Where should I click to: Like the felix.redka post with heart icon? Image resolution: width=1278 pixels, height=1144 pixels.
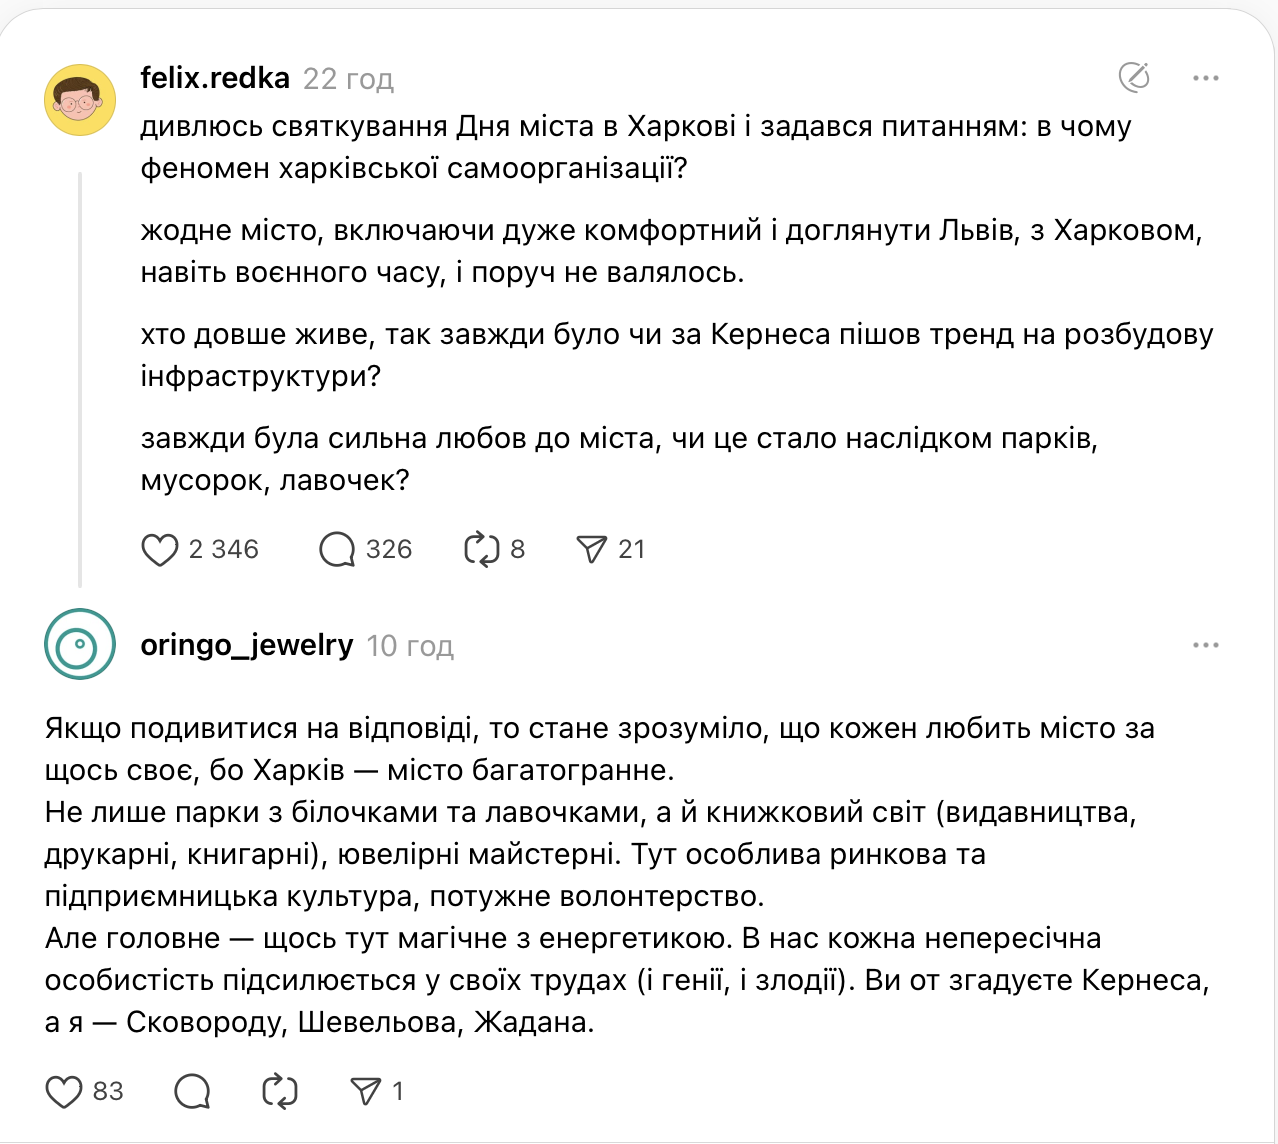tap(160, 549)
